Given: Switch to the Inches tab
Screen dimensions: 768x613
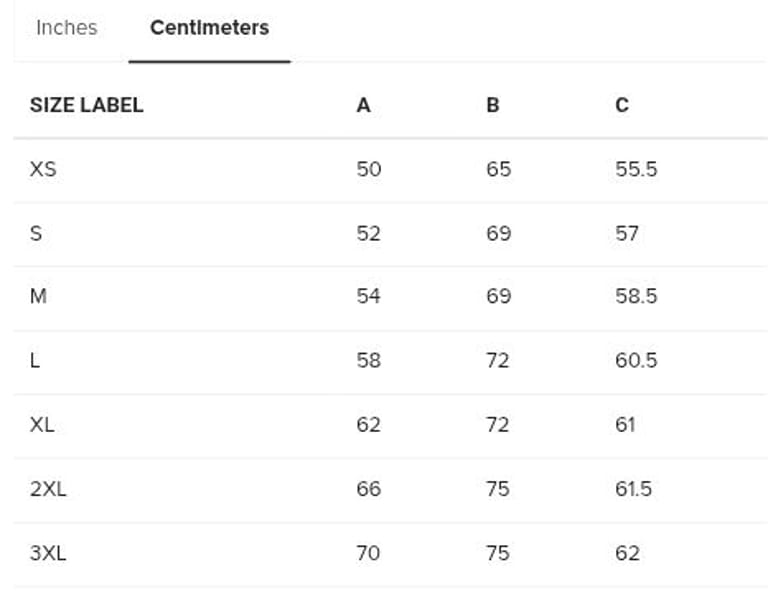Looking at the screenshot, I should (x=66, y=28).
